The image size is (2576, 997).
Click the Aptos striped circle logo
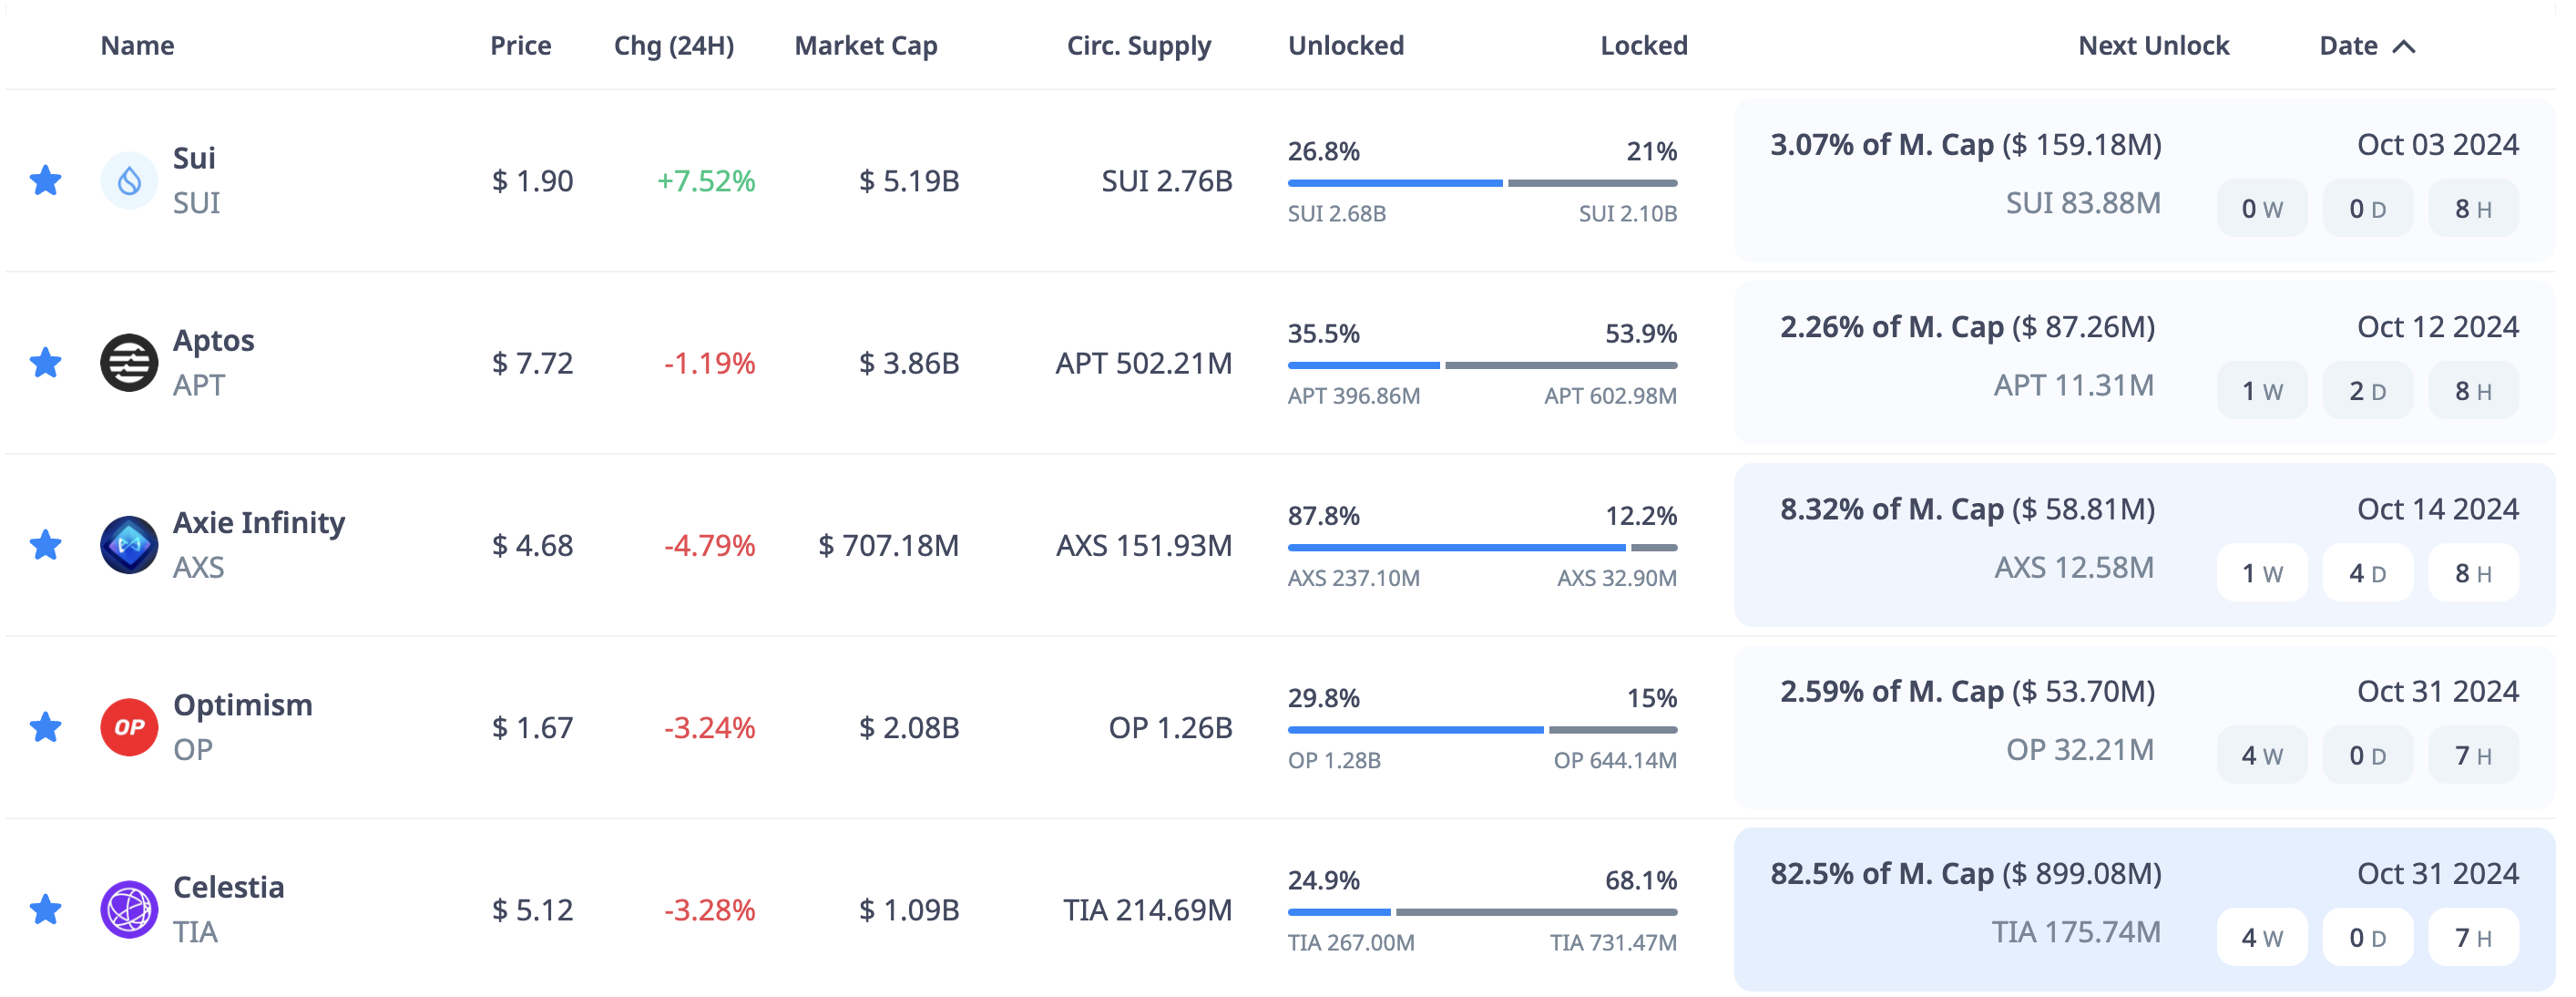click(x=129, y=363)
